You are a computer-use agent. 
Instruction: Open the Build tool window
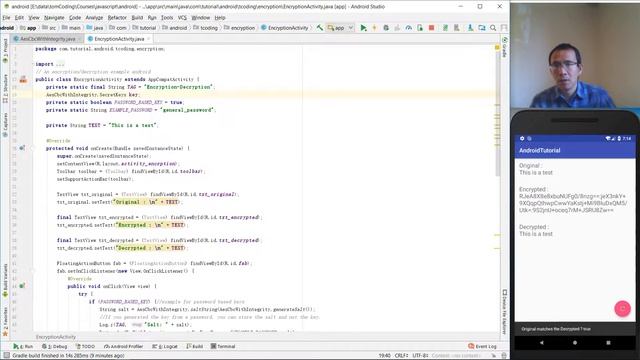click(195, 346)
